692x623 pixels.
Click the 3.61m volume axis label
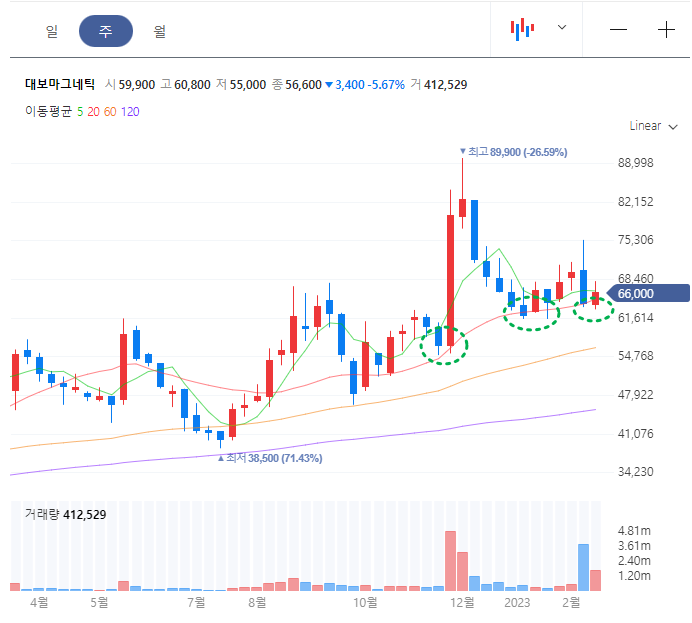634,546
